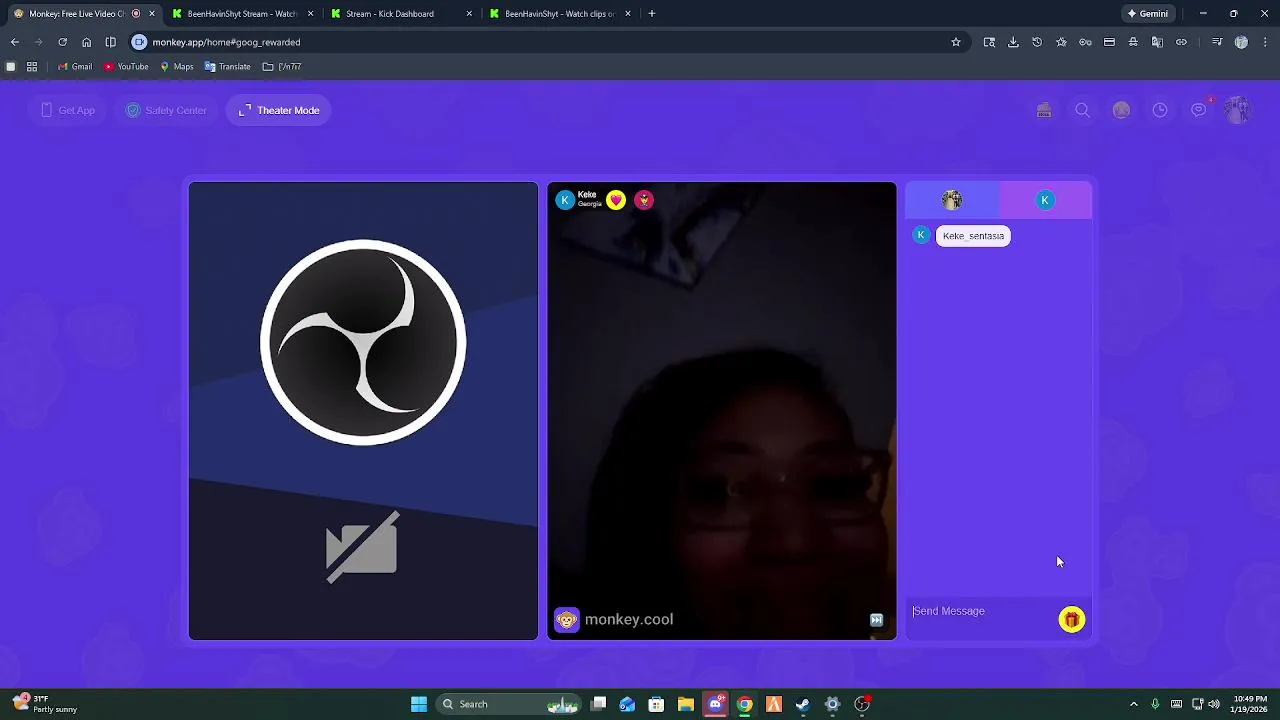Close the Kick Dashboard tab
This screenshot has width=1280, height=720.
coord(469,14)
